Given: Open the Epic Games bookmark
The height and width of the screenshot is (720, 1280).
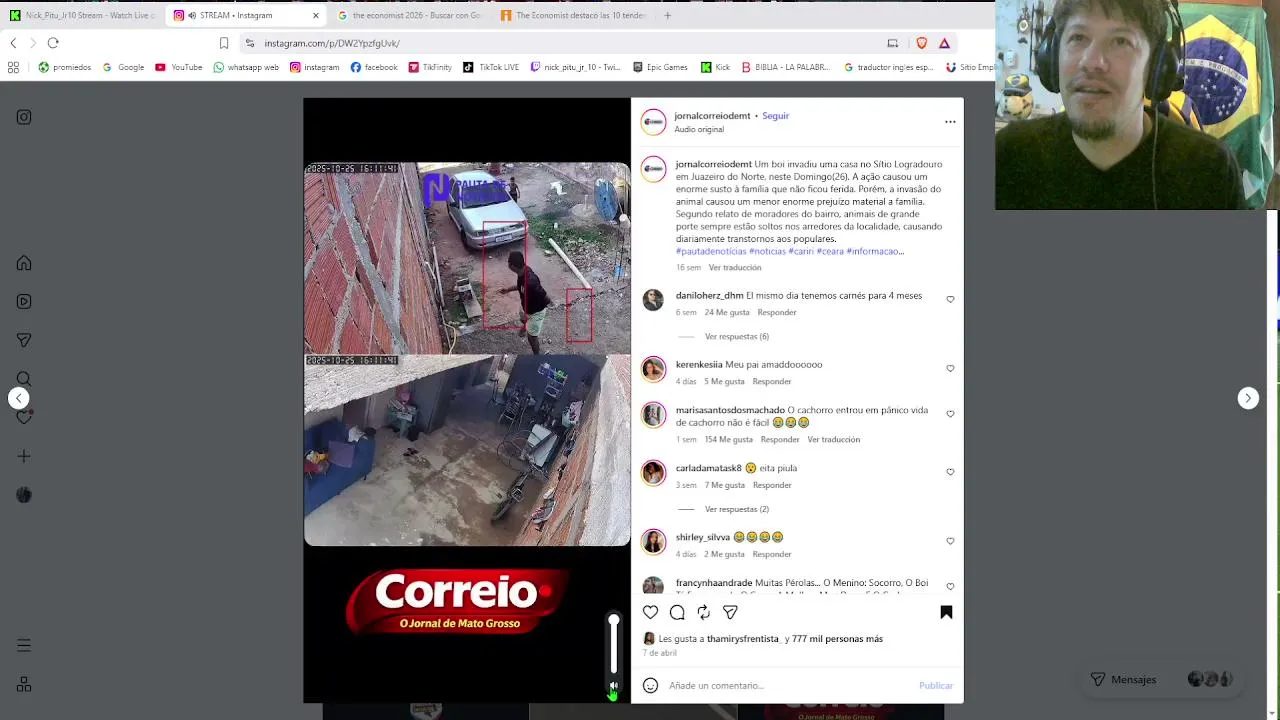Looking at the screenshot, I should tap(660, 67).
